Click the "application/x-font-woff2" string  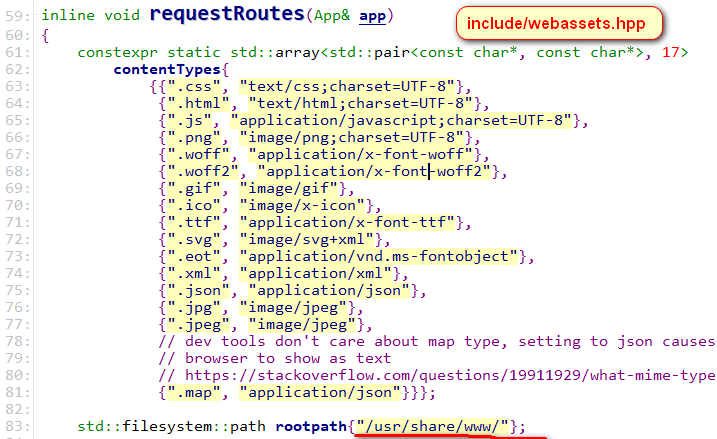(x=374, y=171)
